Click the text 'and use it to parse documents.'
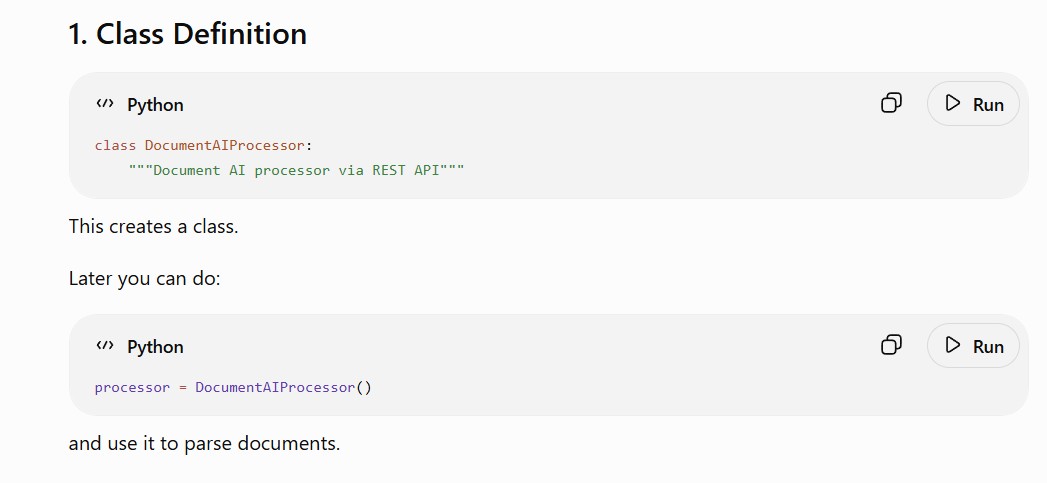This screenshot has height=483, width=1047. [x=204, y=443]
